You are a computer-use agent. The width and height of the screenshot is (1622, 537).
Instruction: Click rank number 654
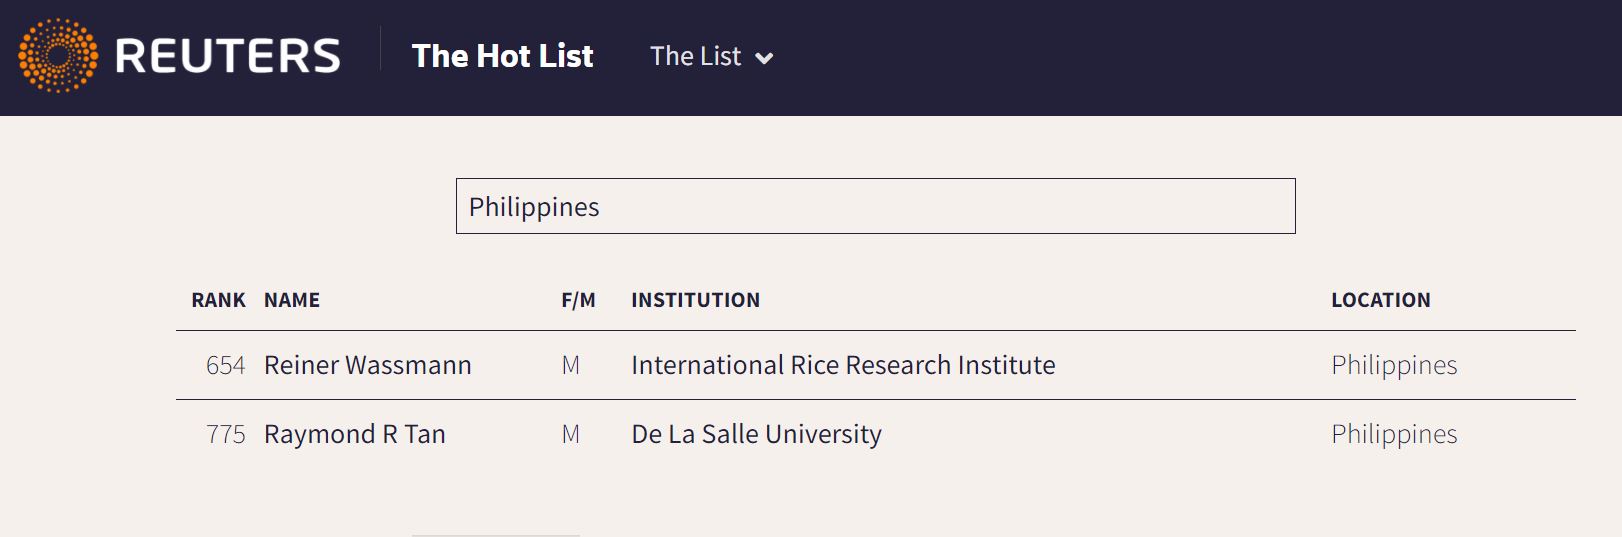point(225,365)
